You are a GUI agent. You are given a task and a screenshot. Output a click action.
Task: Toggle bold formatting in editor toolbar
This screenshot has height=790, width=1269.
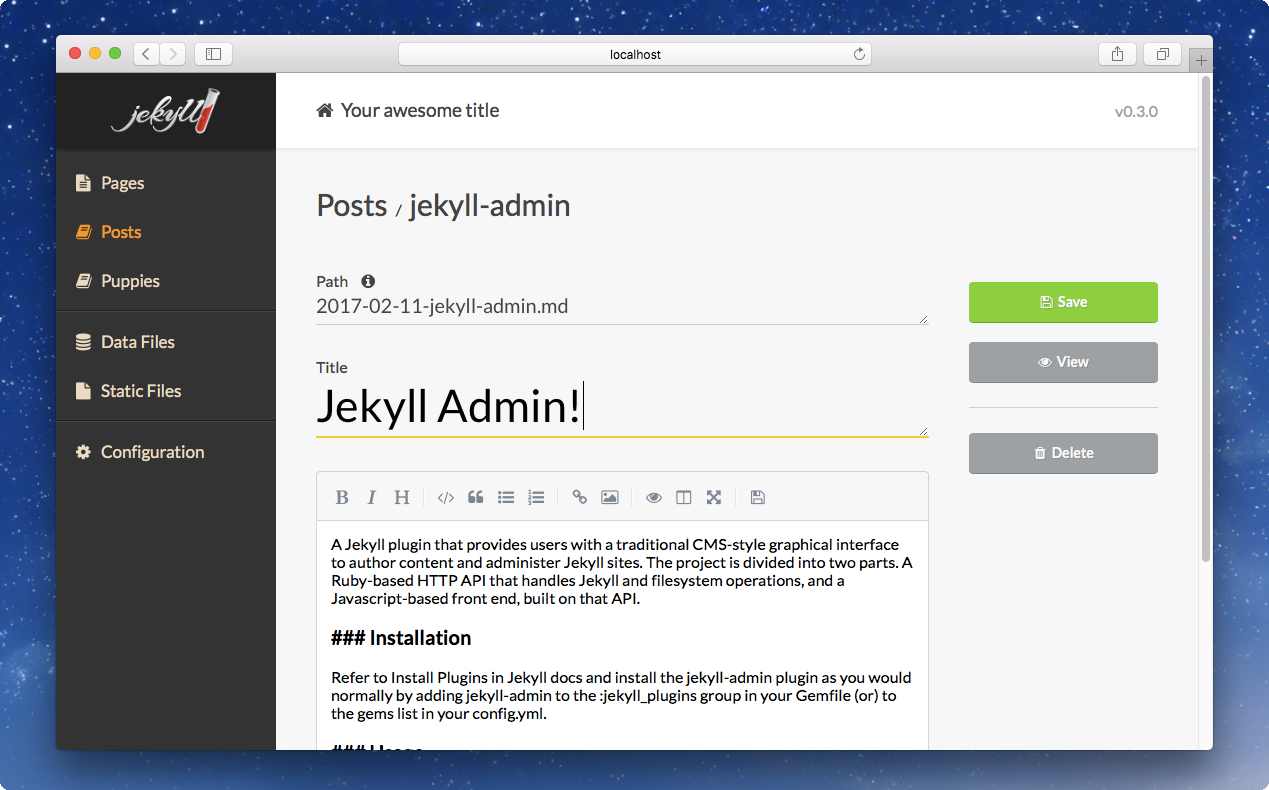point(342,497)
